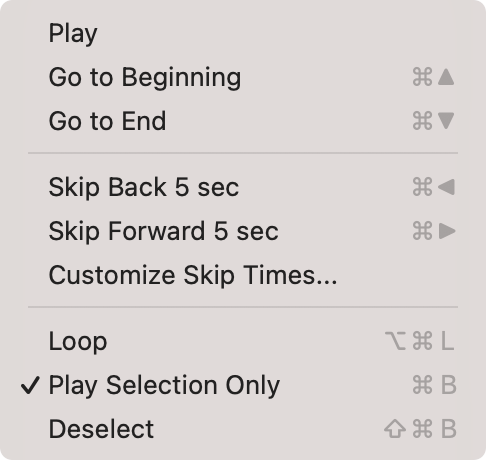This screenshot has height=460, width=486.
Task: Click the L shortcut letter on Loop row
Action: click(x=447, y=341)
